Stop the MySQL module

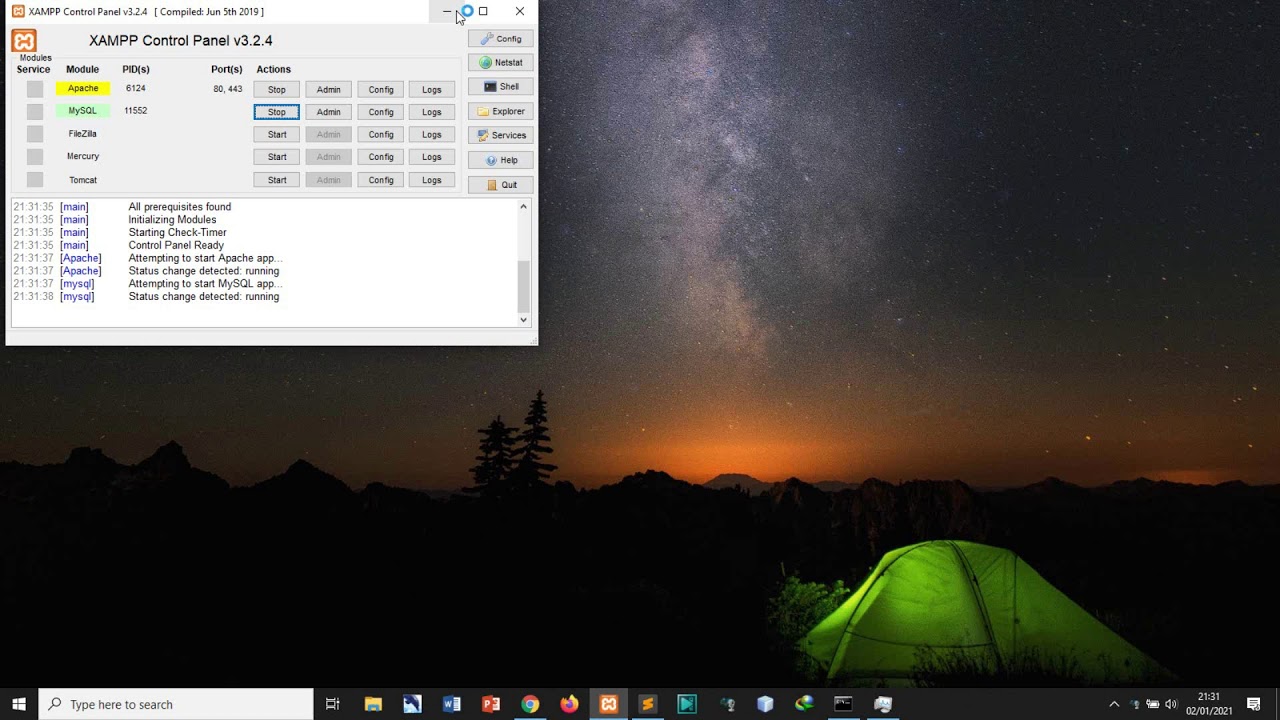276,112
